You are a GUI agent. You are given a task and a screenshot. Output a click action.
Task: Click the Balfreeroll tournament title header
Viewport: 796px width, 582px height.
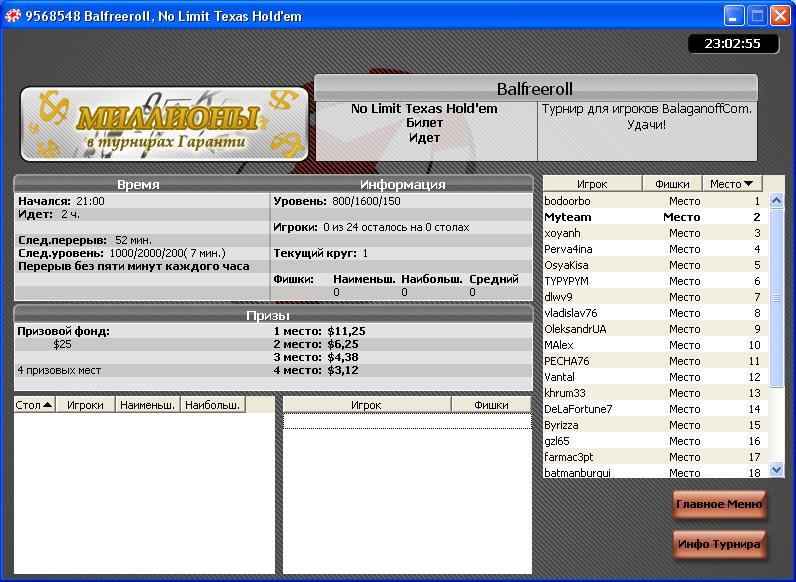click(x=536, y=89)
